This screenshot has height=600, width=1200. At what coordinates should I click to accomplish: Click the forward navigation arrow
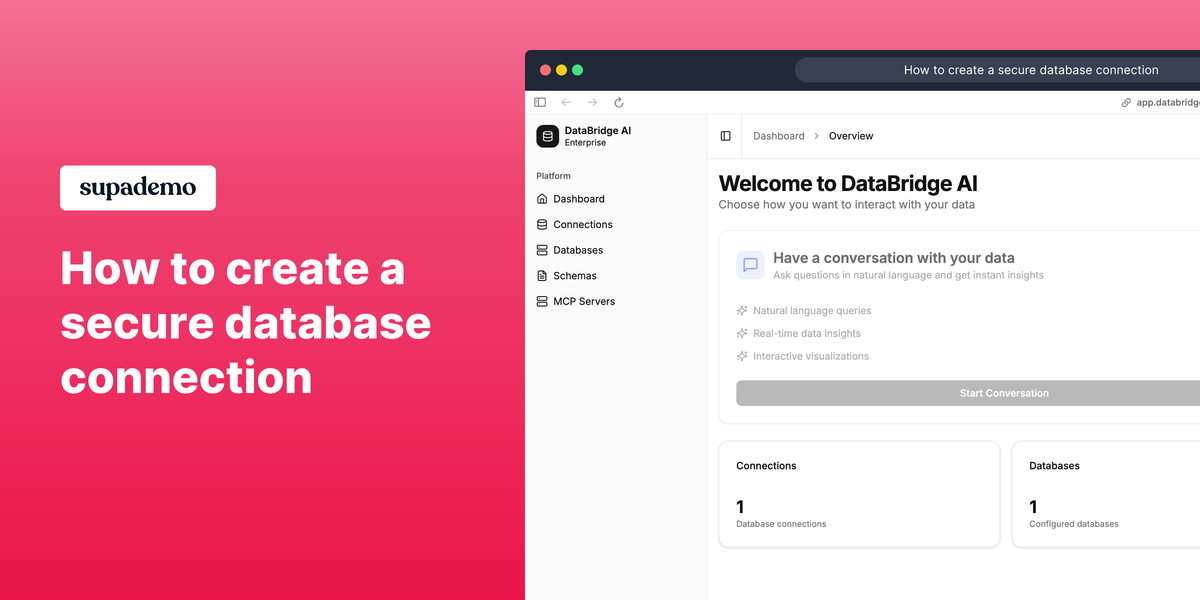pos(592,101)
